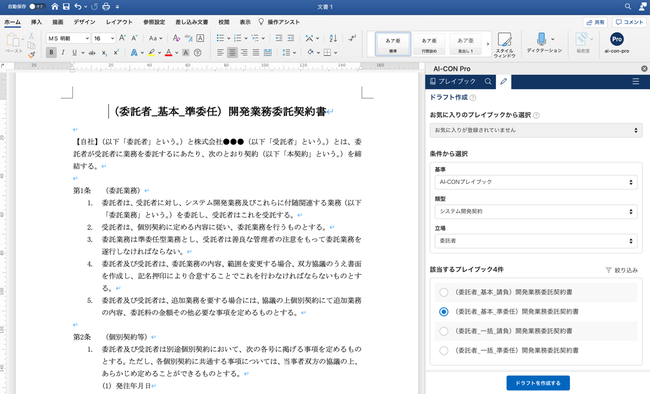This screenshot has height=395, width=650.
Task: Click the ドラフトを作成する button
Action: pyautogui.click(x=538, y=383)
